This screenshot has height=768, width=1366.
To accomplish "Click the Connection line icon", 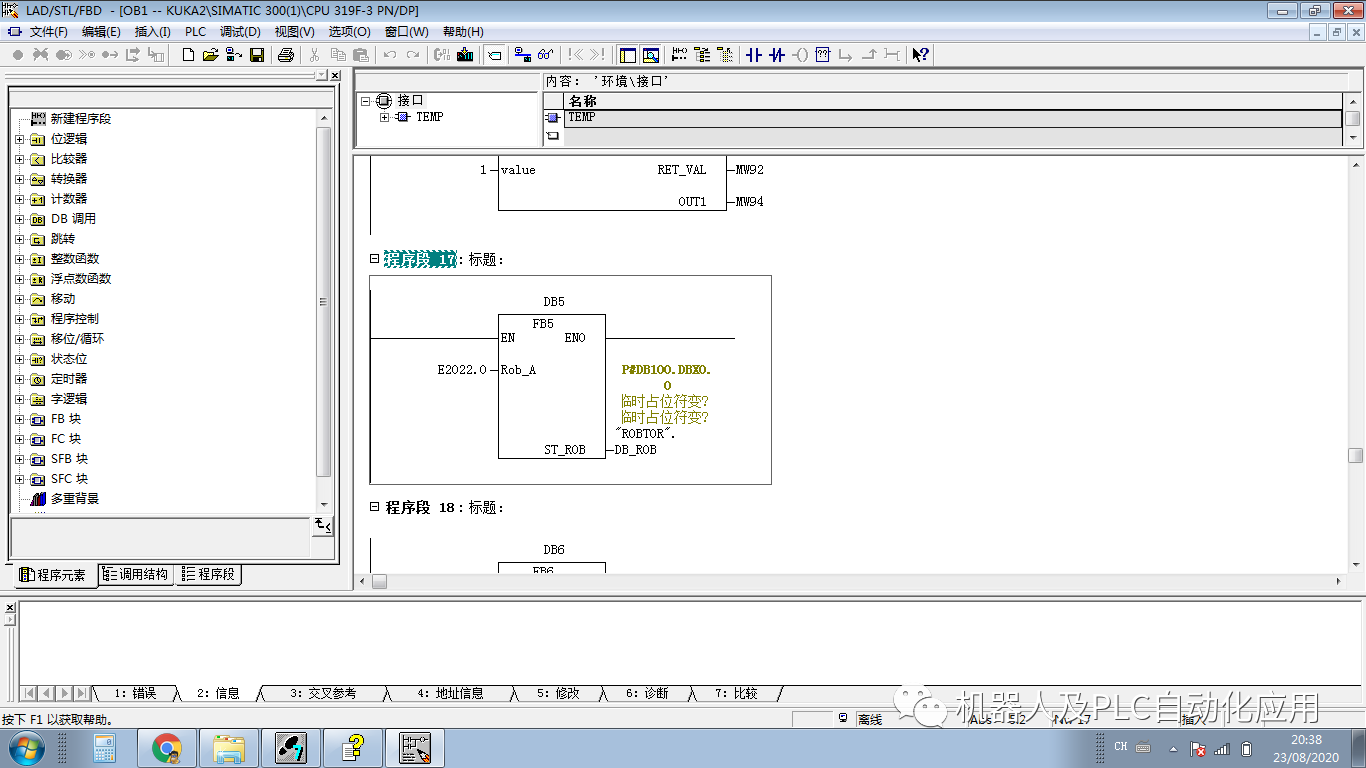I will [x=891, y=55].
